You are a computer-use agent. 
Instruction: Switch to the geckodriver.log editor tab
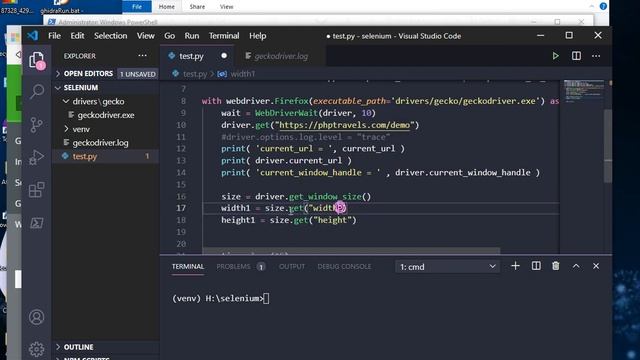click(x=281, y=56)
